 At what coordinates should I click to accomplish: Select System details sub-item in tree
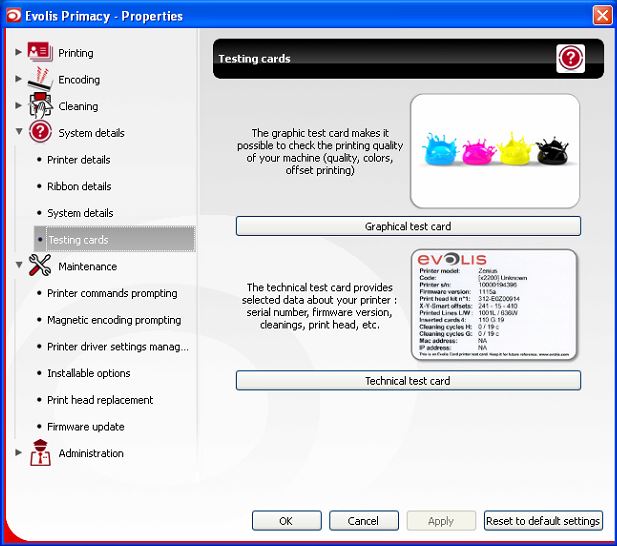click(80, 213)
